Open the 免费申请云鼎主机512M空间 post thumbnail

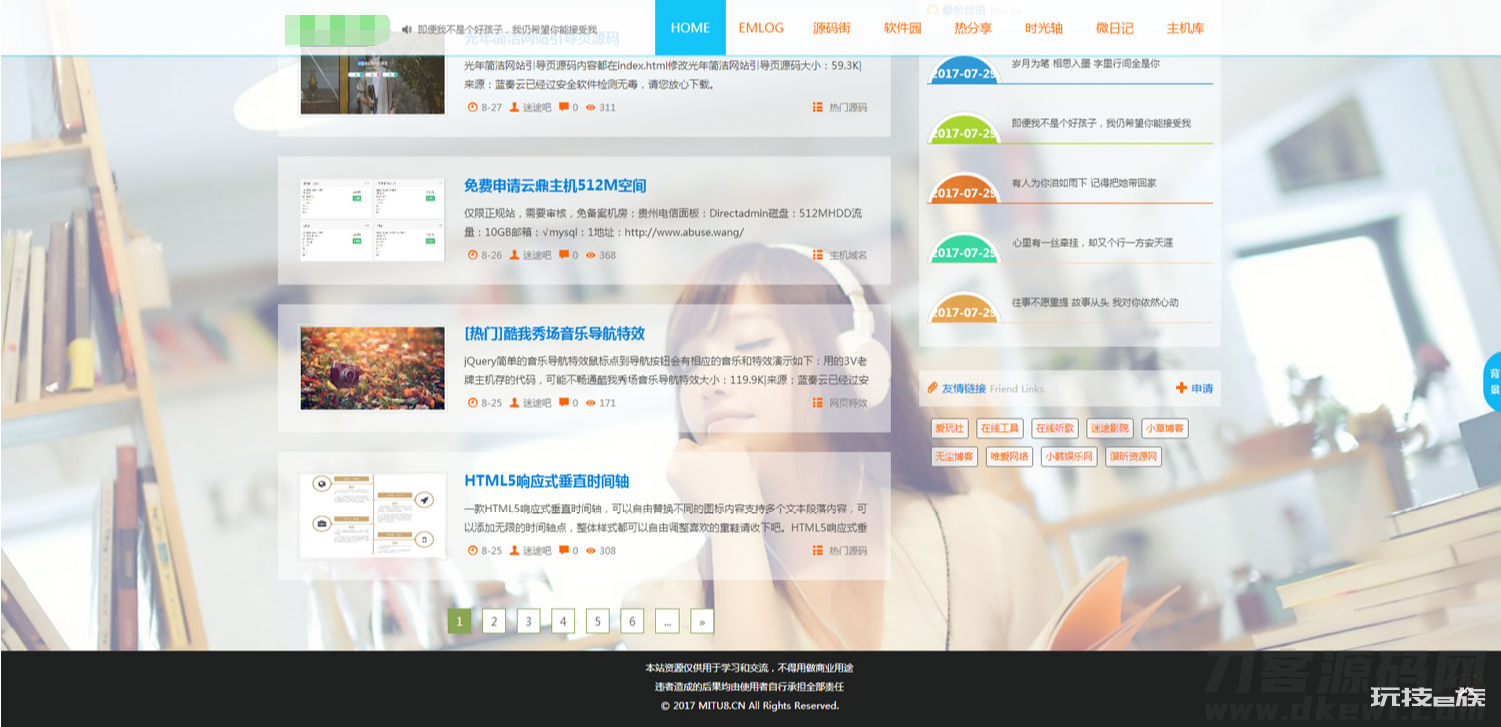click(x=372, y=220)
